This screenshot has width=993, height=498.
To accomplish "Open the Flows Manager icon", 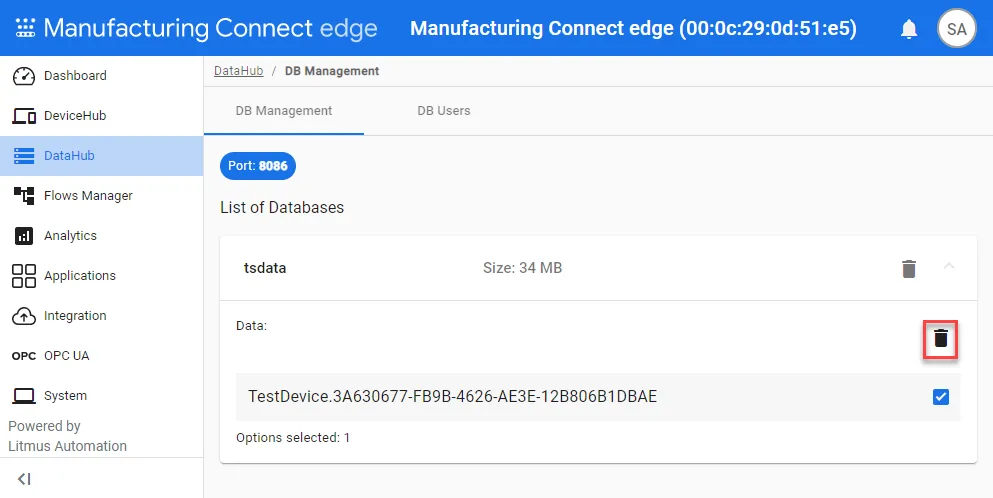I will [24, 196].
